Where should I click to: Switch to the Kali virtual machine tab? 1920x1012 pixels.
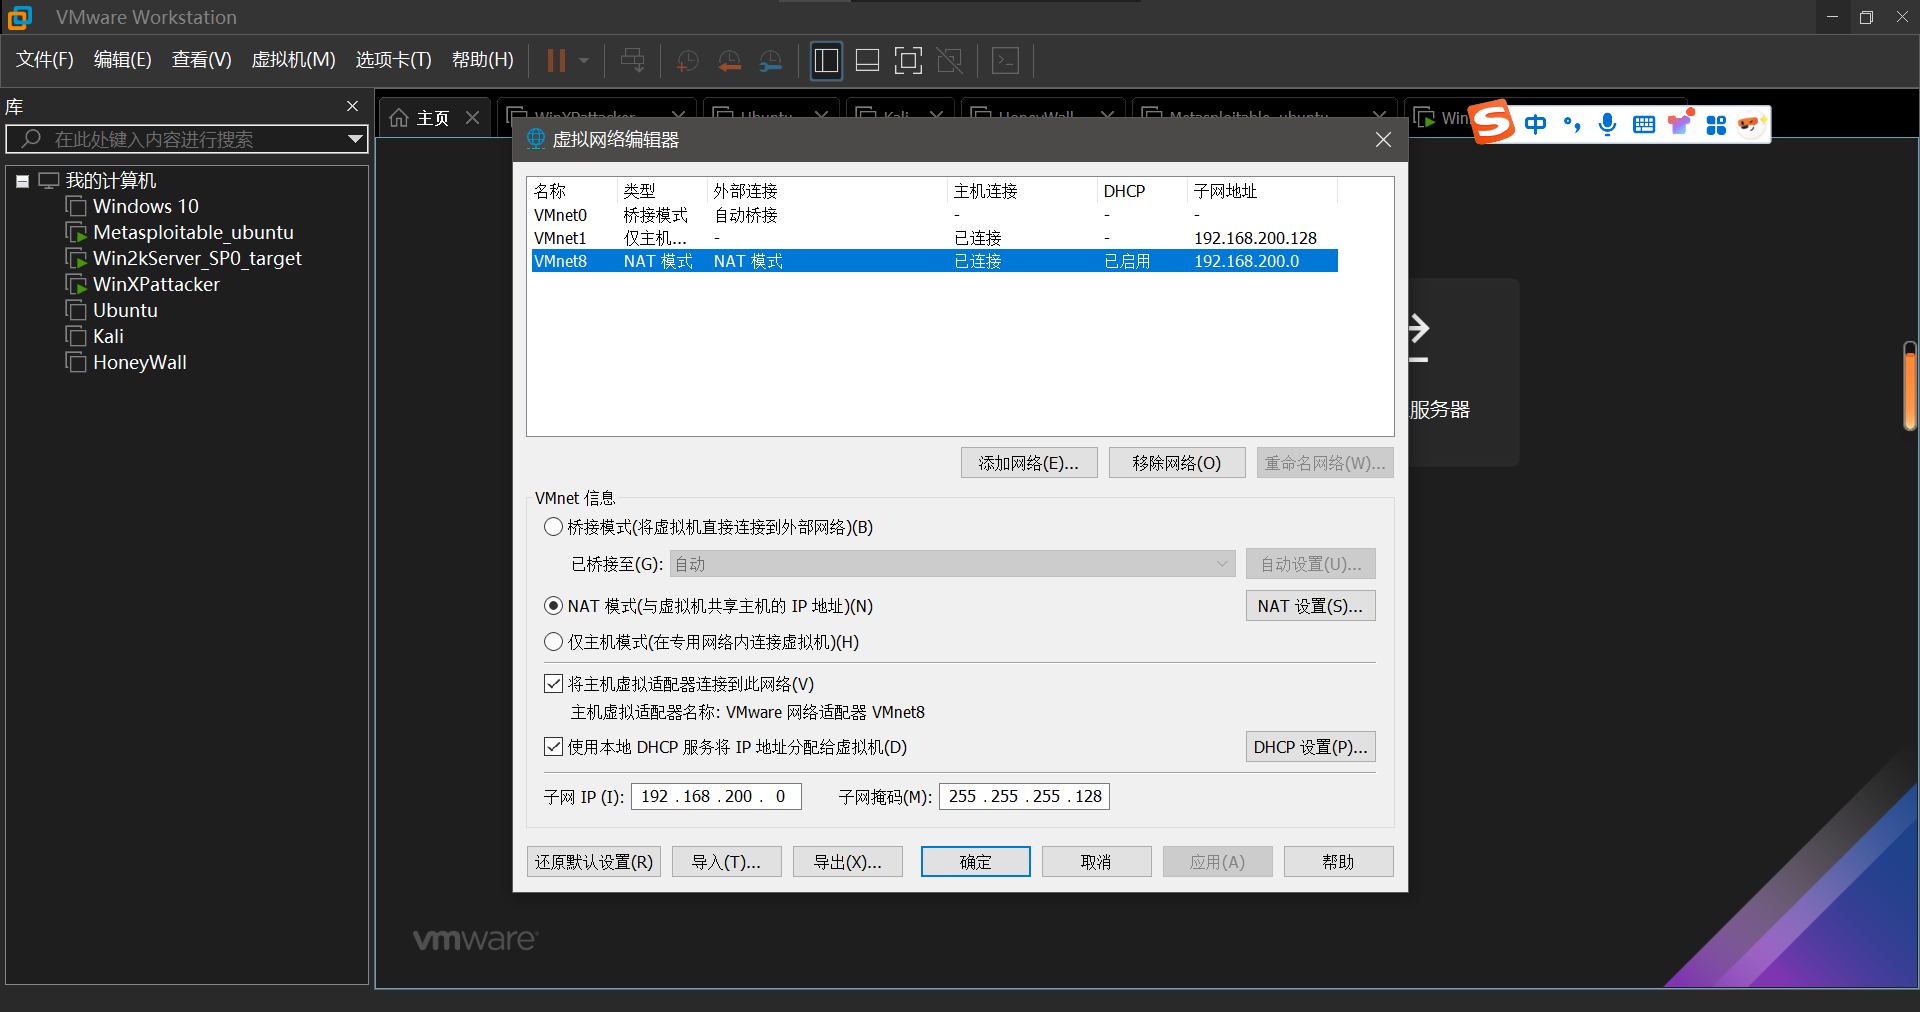point(895,115)
